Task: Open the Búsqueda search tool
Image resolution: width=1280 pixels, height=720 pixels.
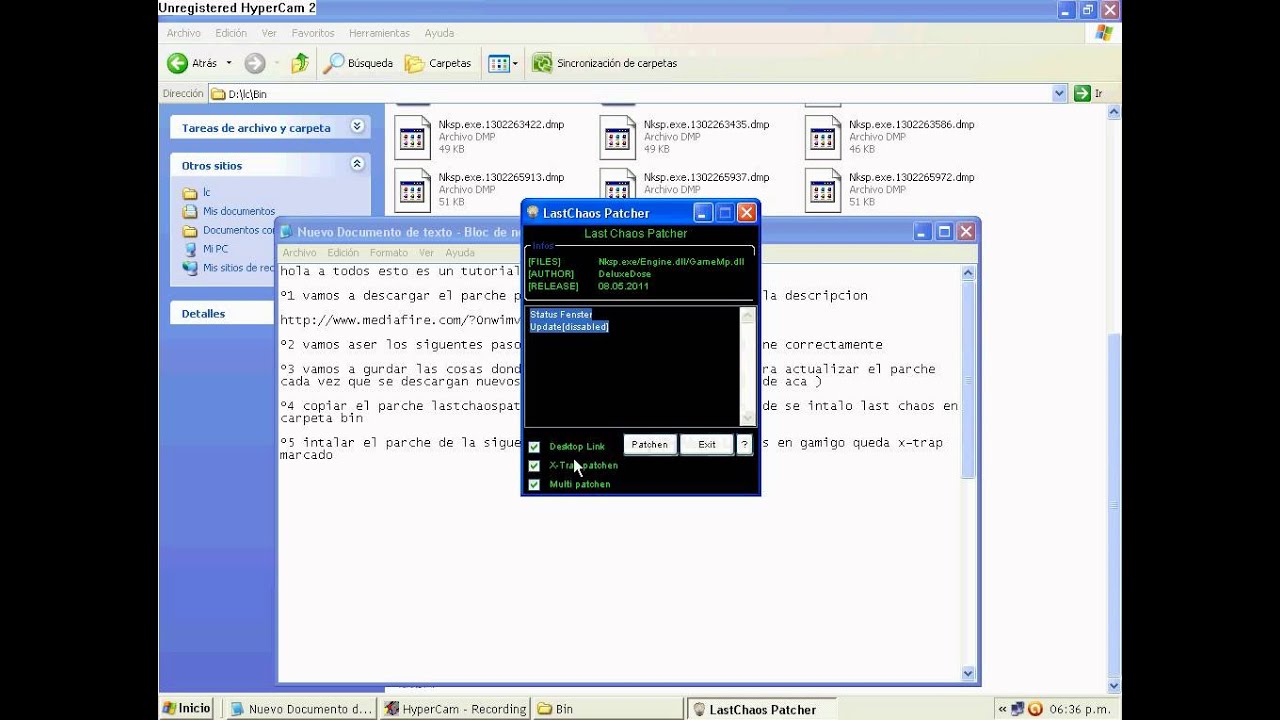Action: pos(359,63)
